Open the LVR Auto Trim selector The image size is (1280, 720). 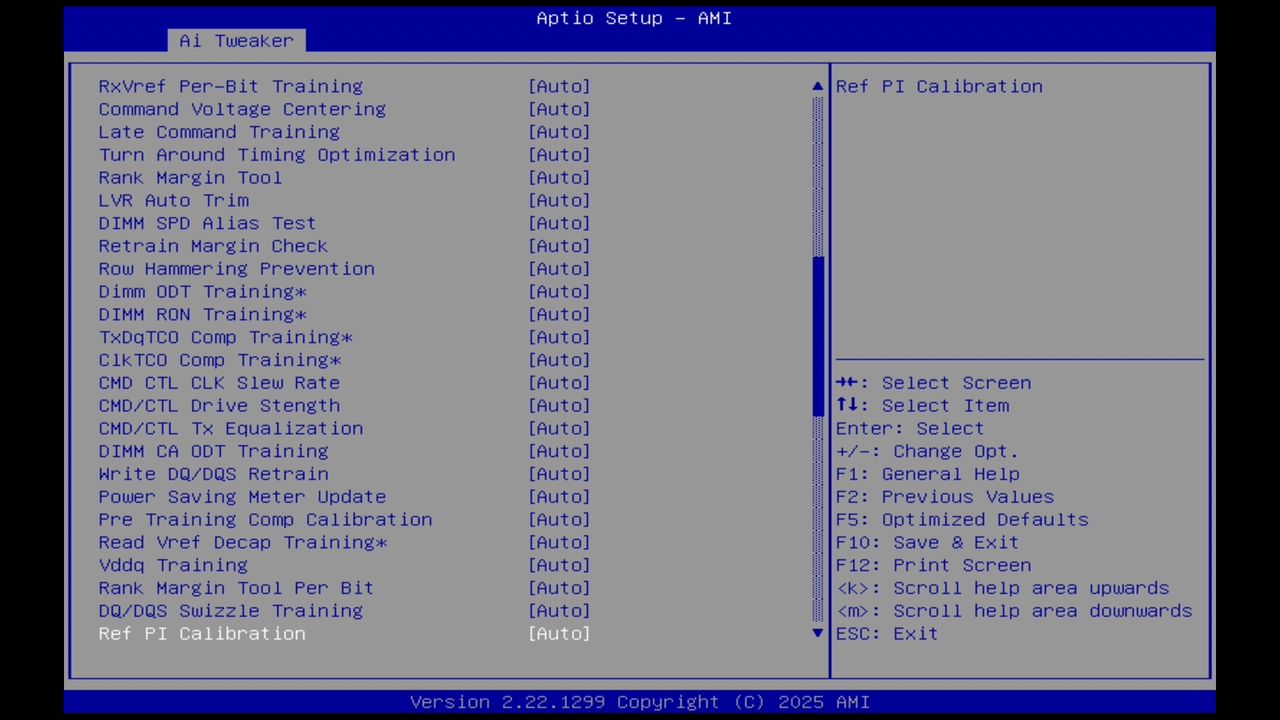coord(559,200)
